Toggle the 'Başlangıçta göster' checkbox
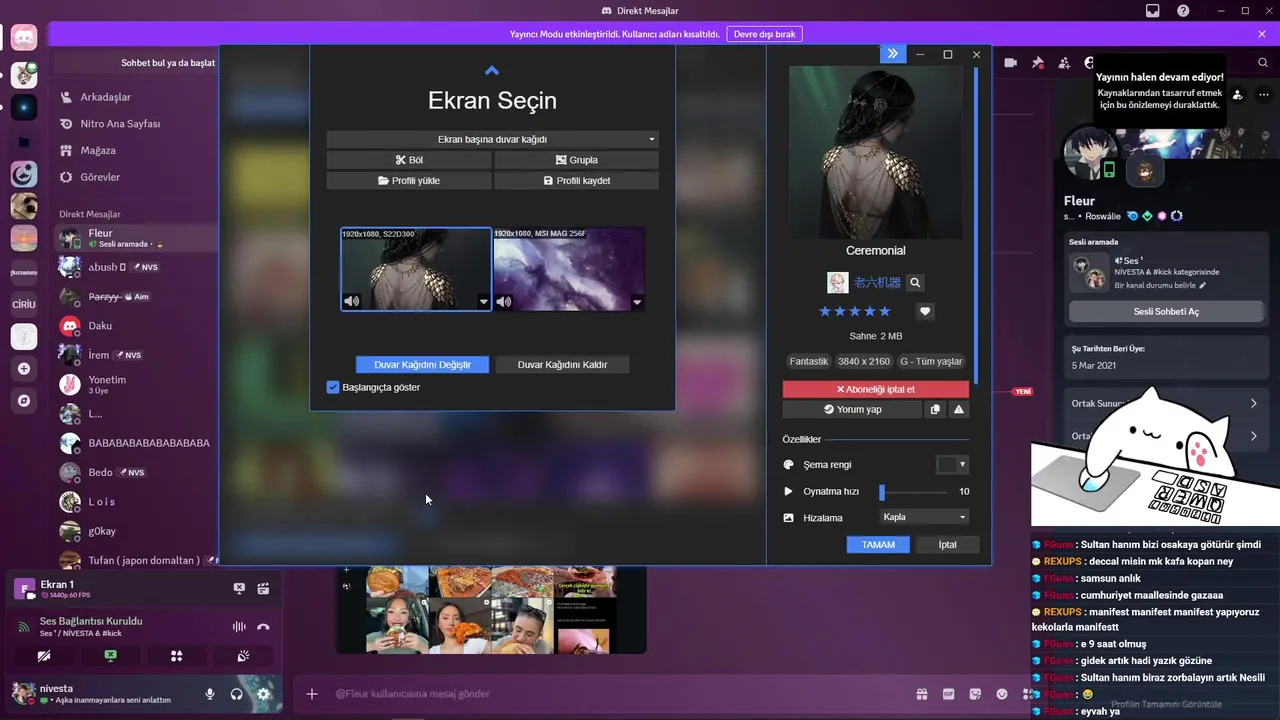This screenshot has width=1280, height=720. click(333, 387)
